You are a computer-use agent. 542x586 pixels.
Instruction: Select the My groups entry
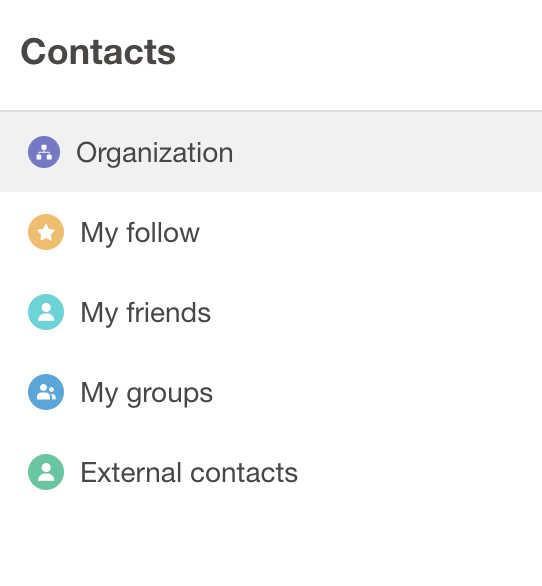click(271, 392)
